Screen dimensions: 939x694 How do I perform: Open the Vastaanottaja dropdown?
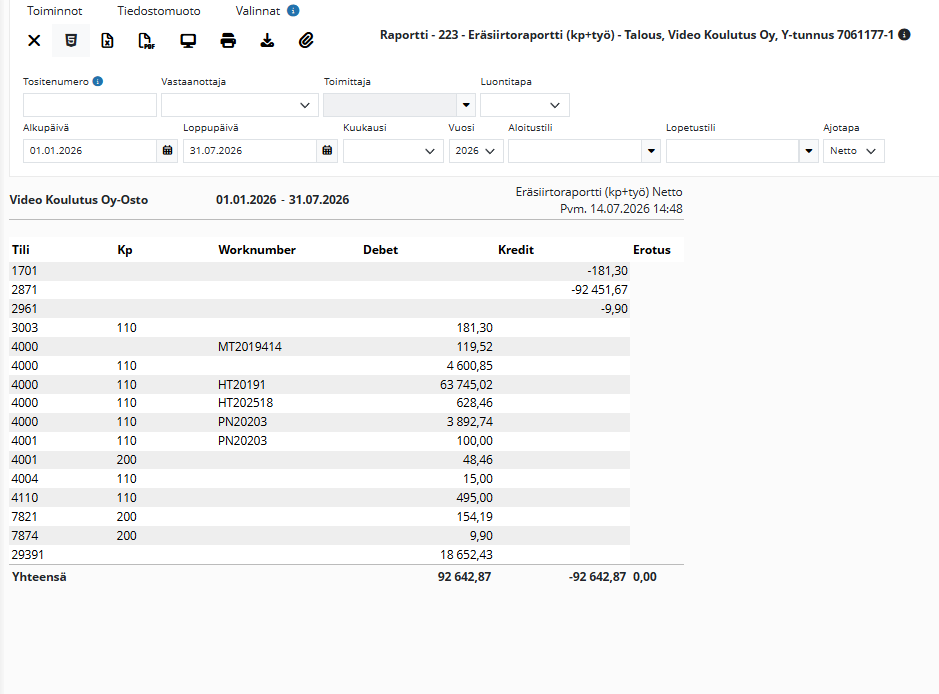[x=240, y=105]
